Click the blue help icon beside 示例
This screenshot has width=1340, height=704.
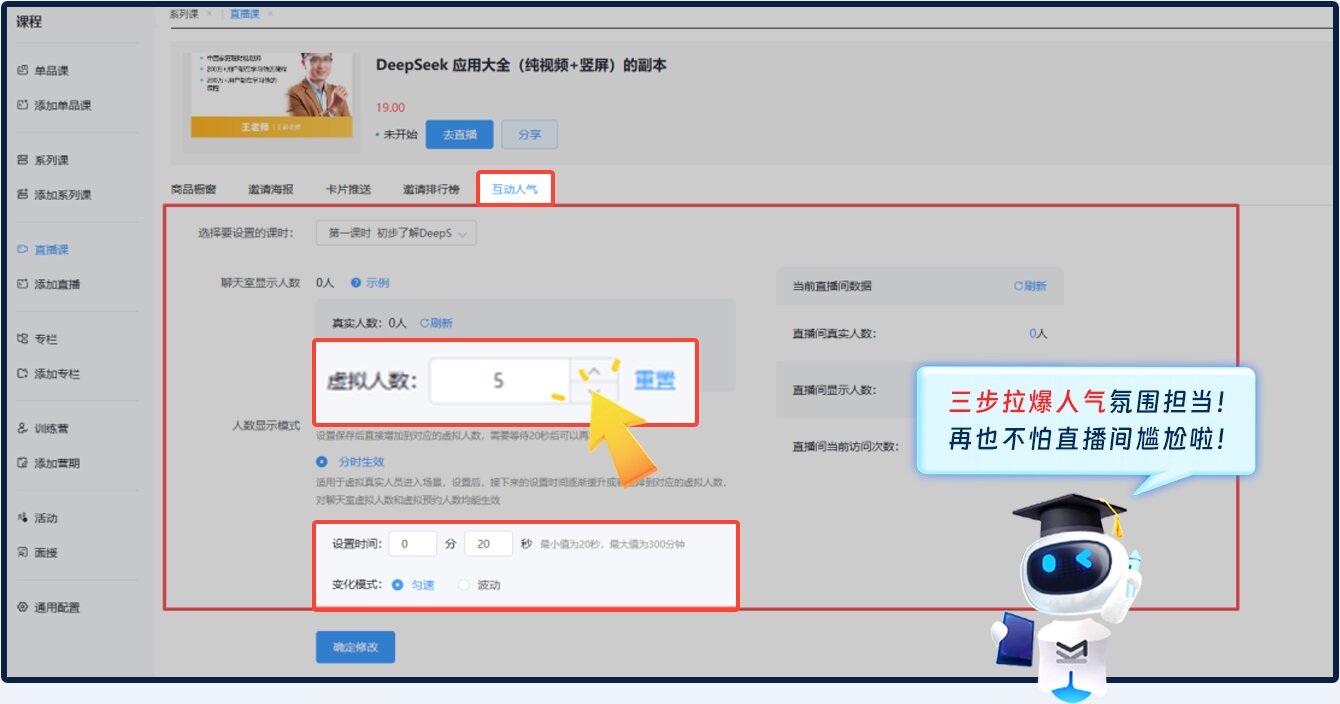[x=355, y=283]
